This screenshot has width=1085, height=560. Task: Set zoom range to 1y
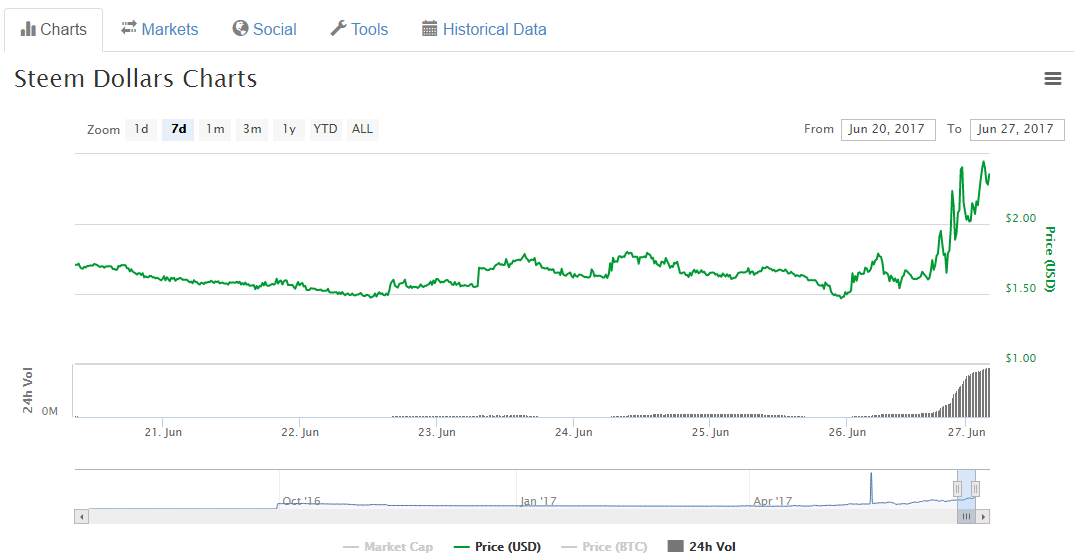pos(289,129)
